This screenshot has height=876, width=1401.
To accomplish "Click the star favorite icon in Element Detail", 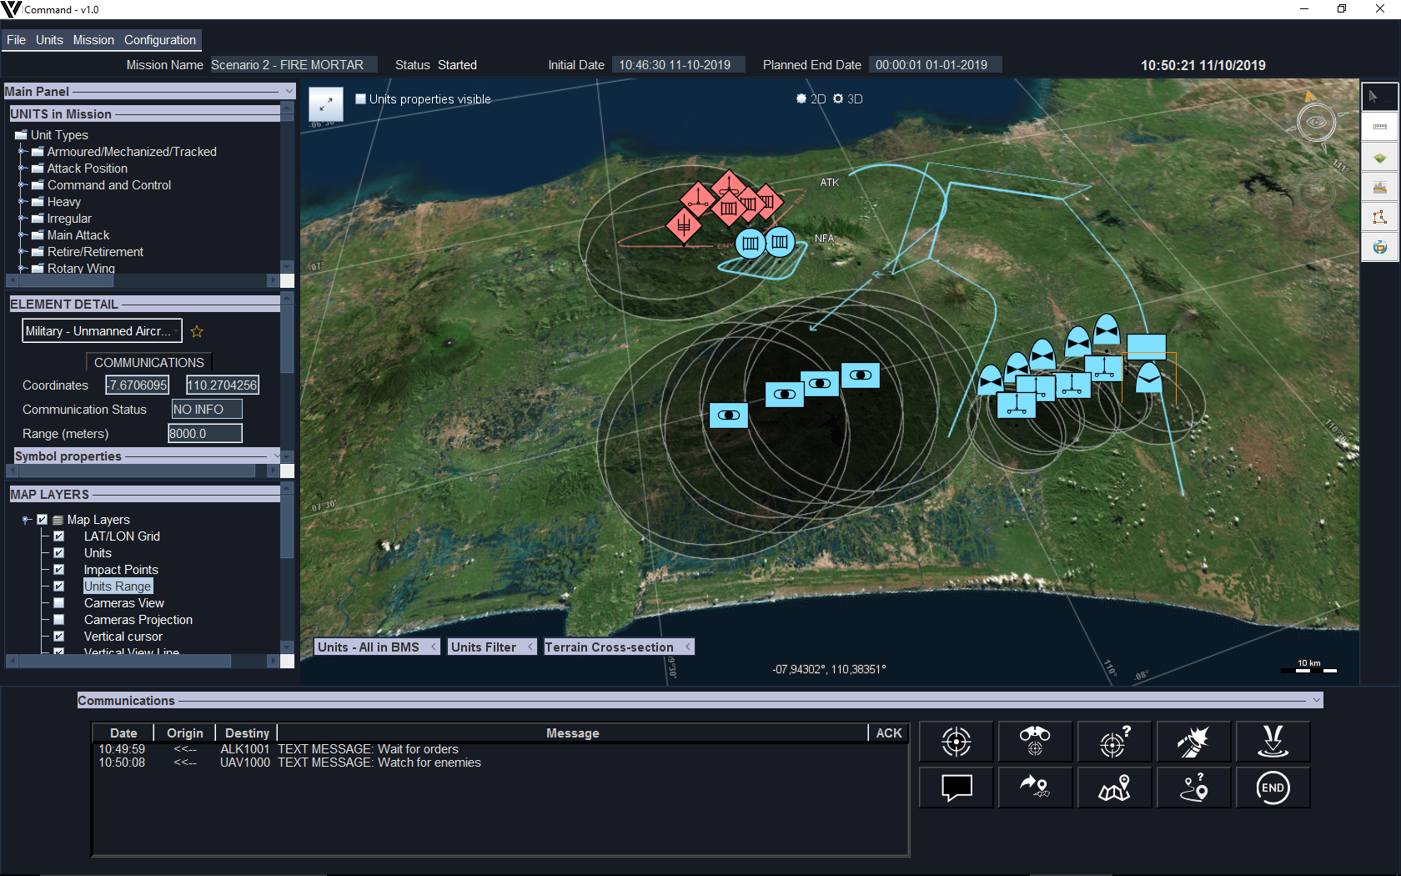I will pyautogui.click(x=197, y=331).
